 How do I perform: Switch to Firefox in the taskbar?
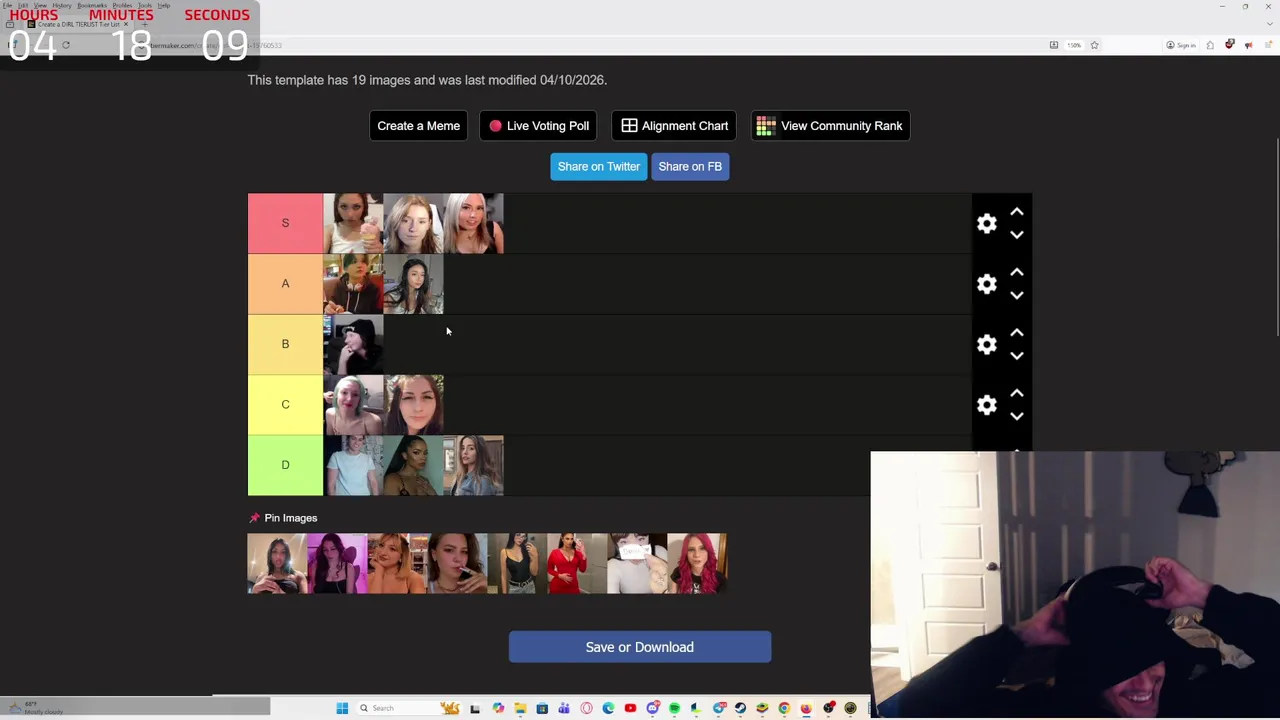pos(806,708)
